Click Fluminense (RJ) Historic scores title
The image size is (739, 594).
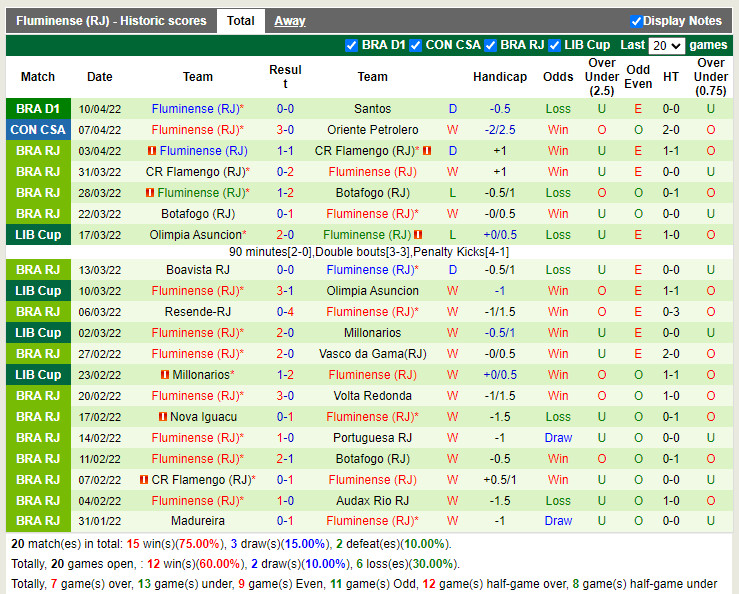tap(111, 21)
